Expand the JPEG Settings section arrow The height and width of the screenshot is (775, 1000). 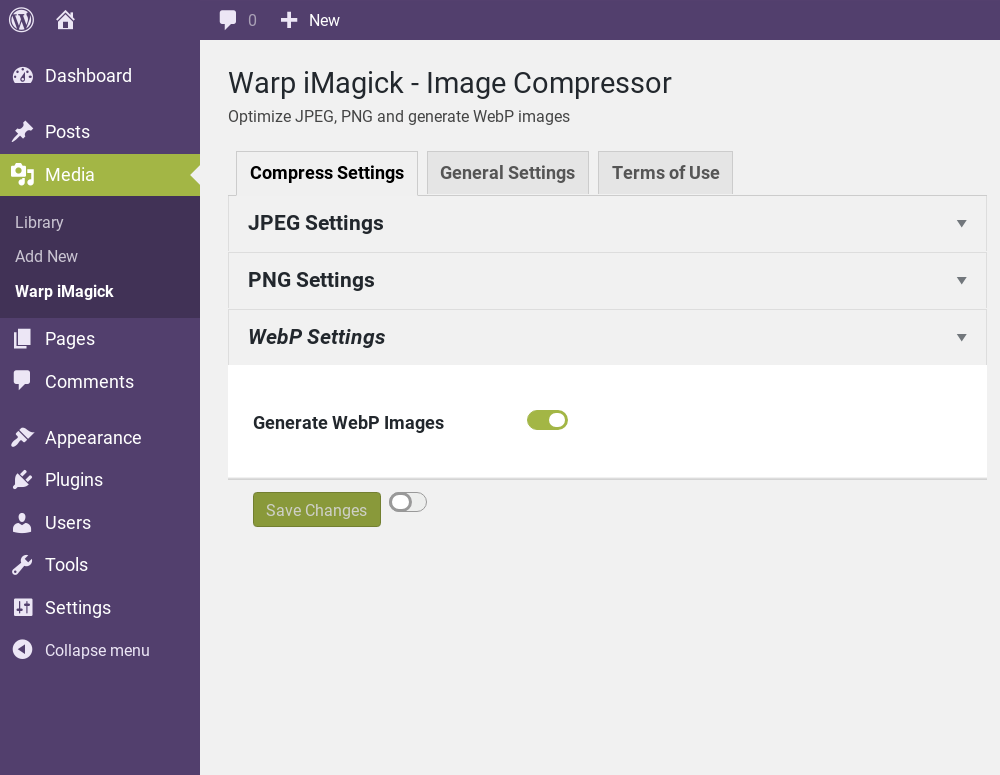pyautogui.click(x=961, y=224)
